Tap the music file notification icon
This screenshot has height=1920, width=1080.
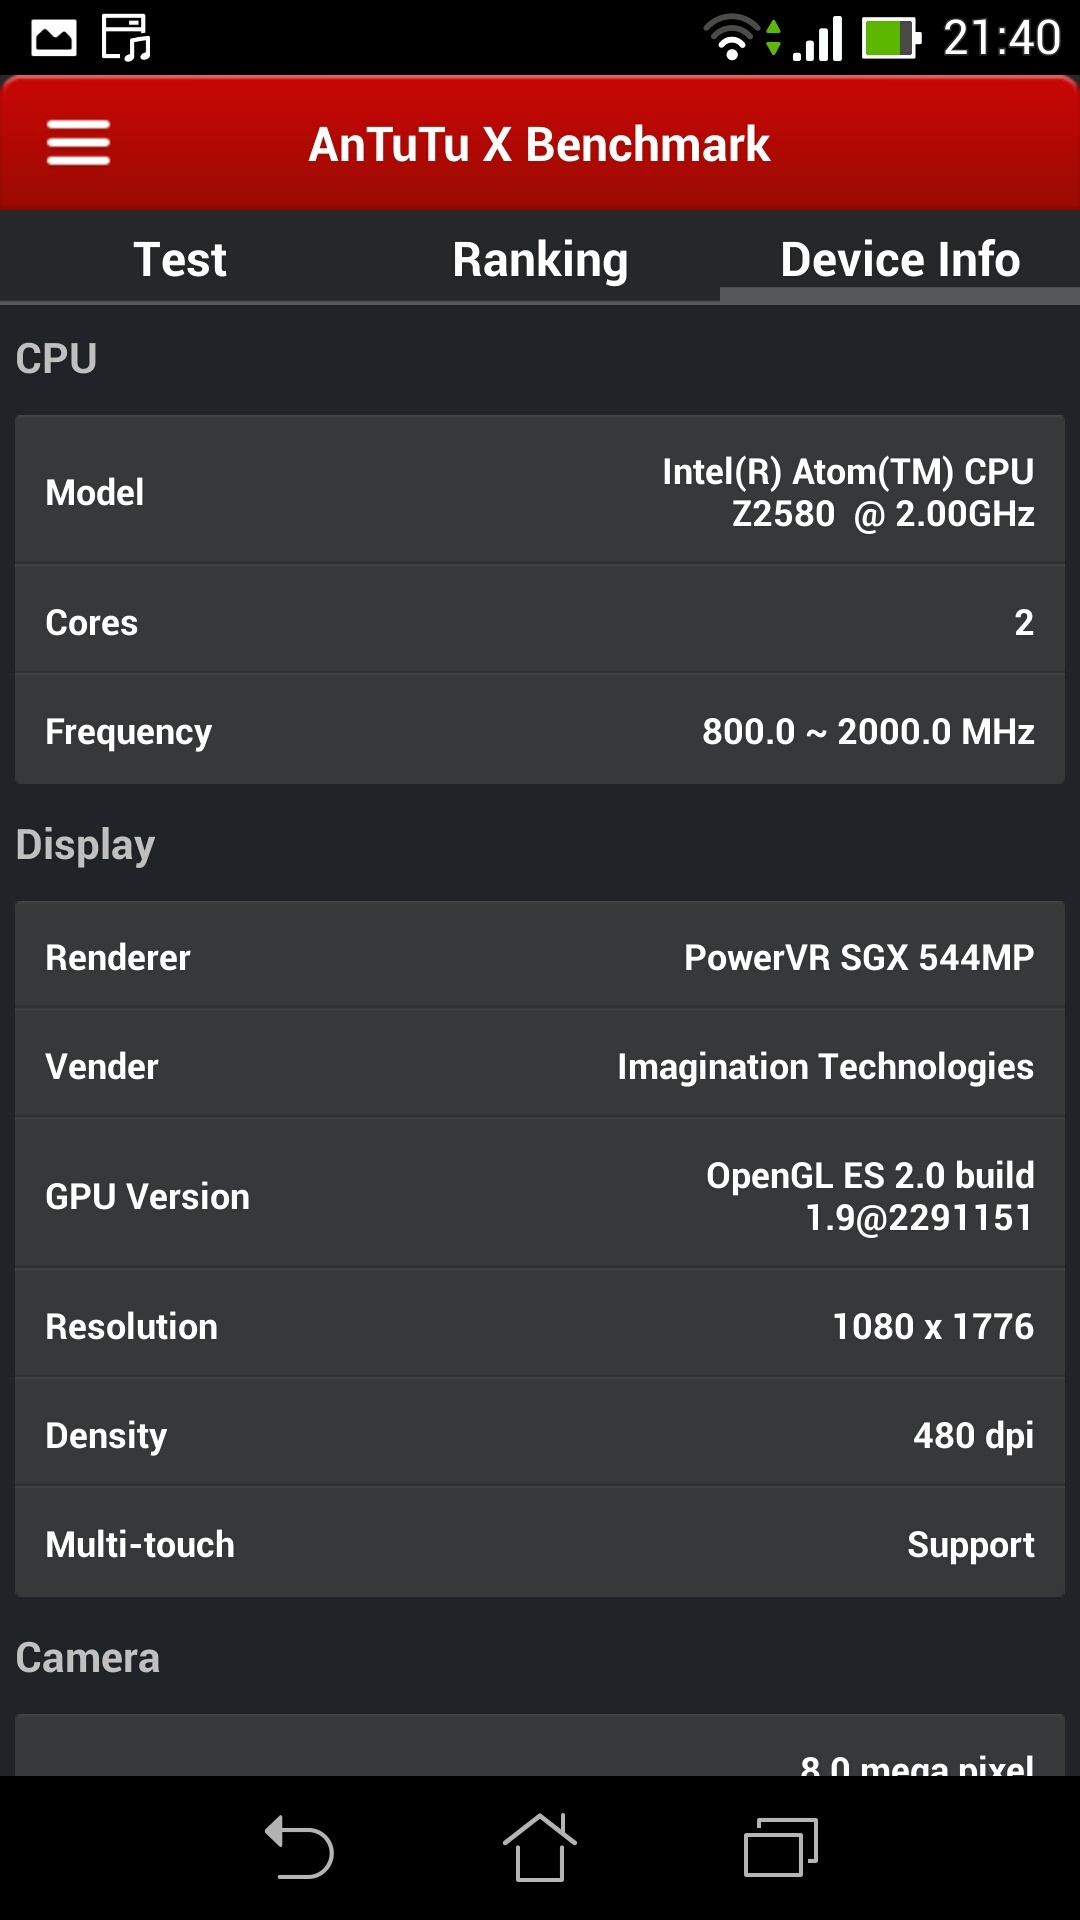126,38
